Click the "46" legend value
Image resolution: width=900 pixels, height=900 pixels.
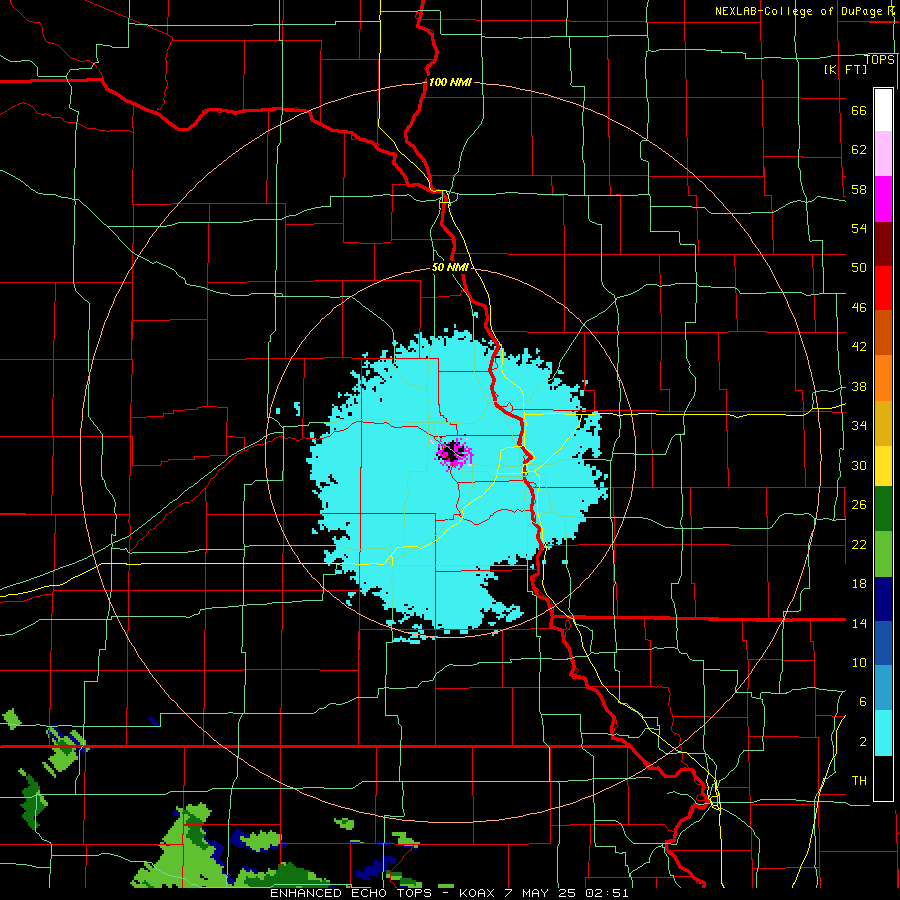[x=859, y=308]
